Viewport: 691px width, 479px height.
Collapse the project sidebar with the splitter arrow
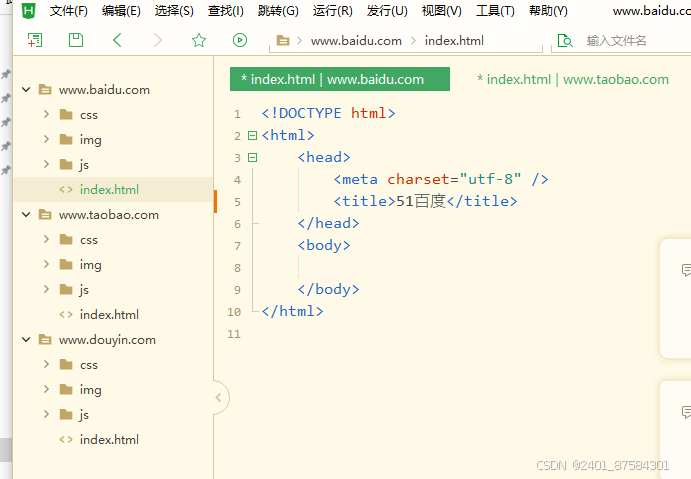(x=220, y=398)
